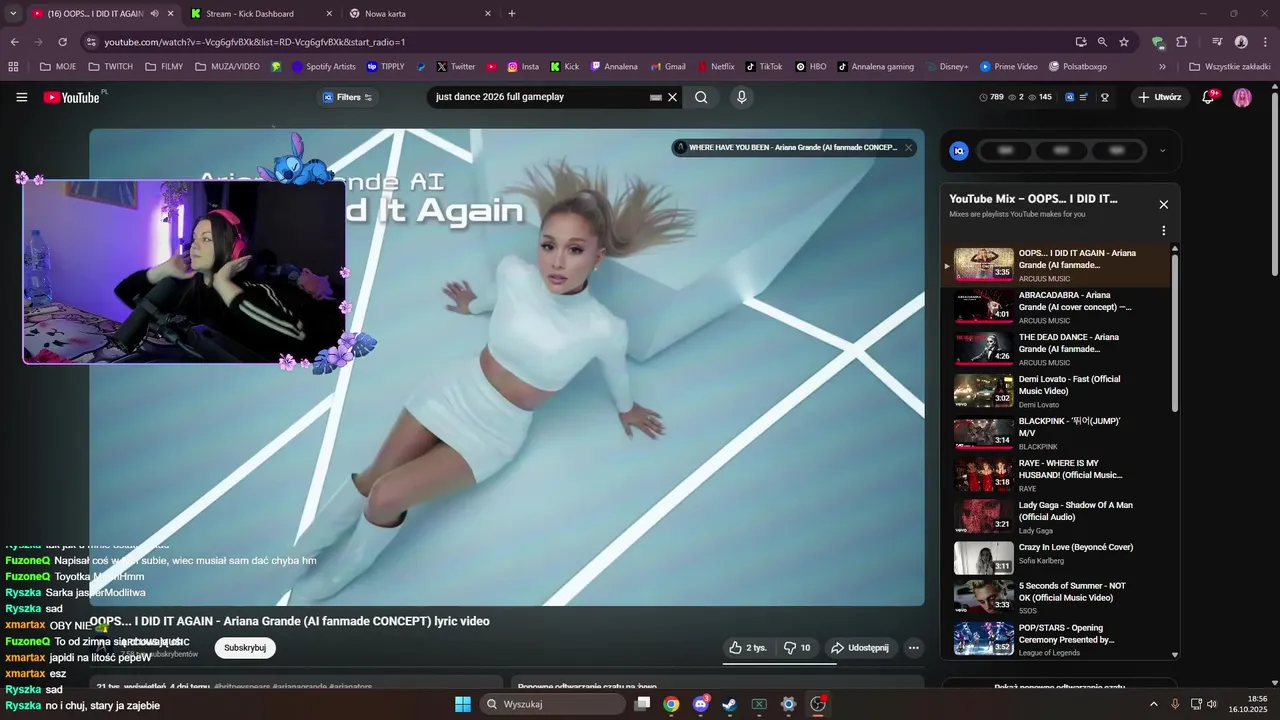
Task: Open the tab search dropdown arrow
Action: click(13, 13)
